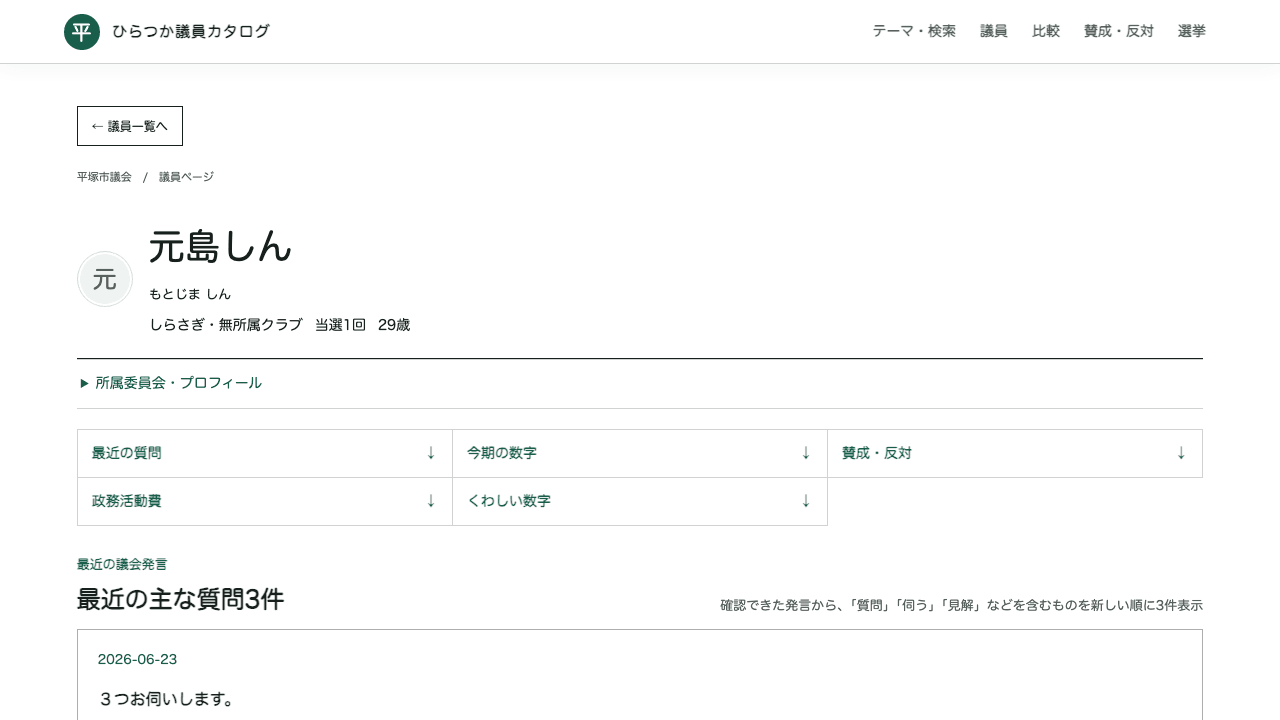Screen dimensions: 1280x720
Task: Jump to the 賛成・反対 section card
Action: click(x=1015, y=453)
